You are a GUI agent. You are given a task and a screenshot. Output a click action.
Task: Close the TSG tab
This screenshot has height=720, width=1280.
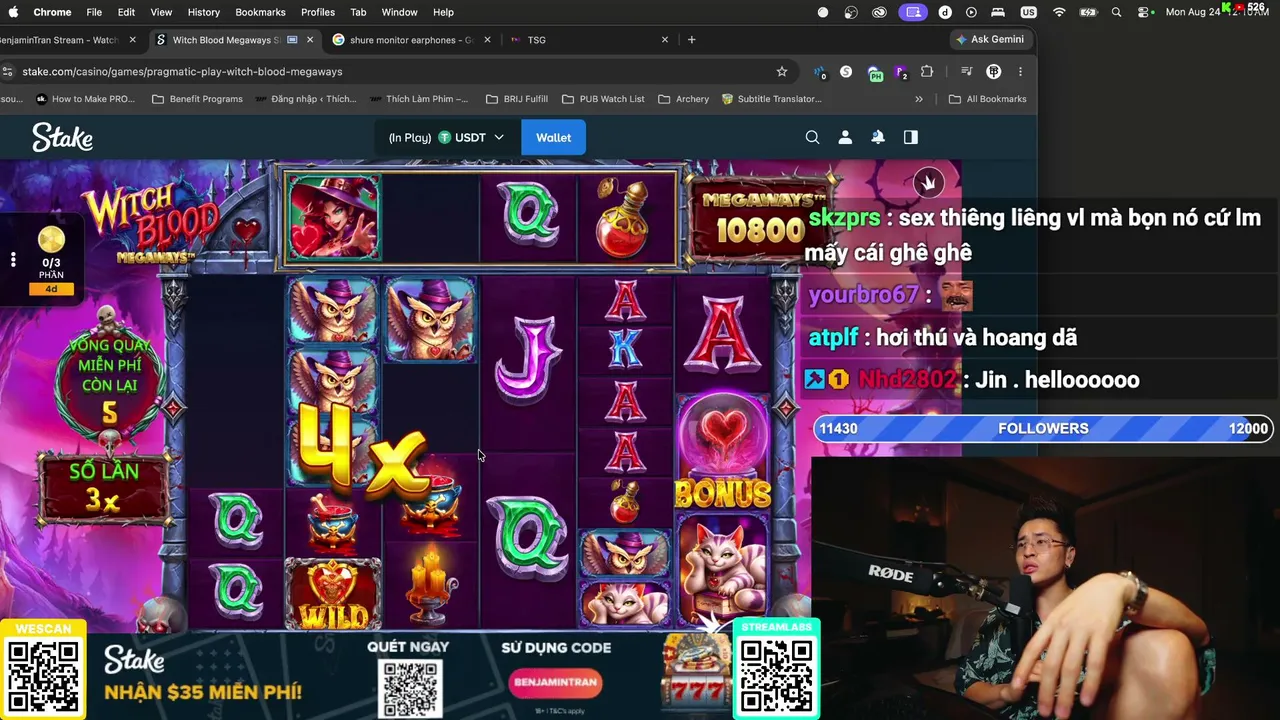click(x=665, y=40)
